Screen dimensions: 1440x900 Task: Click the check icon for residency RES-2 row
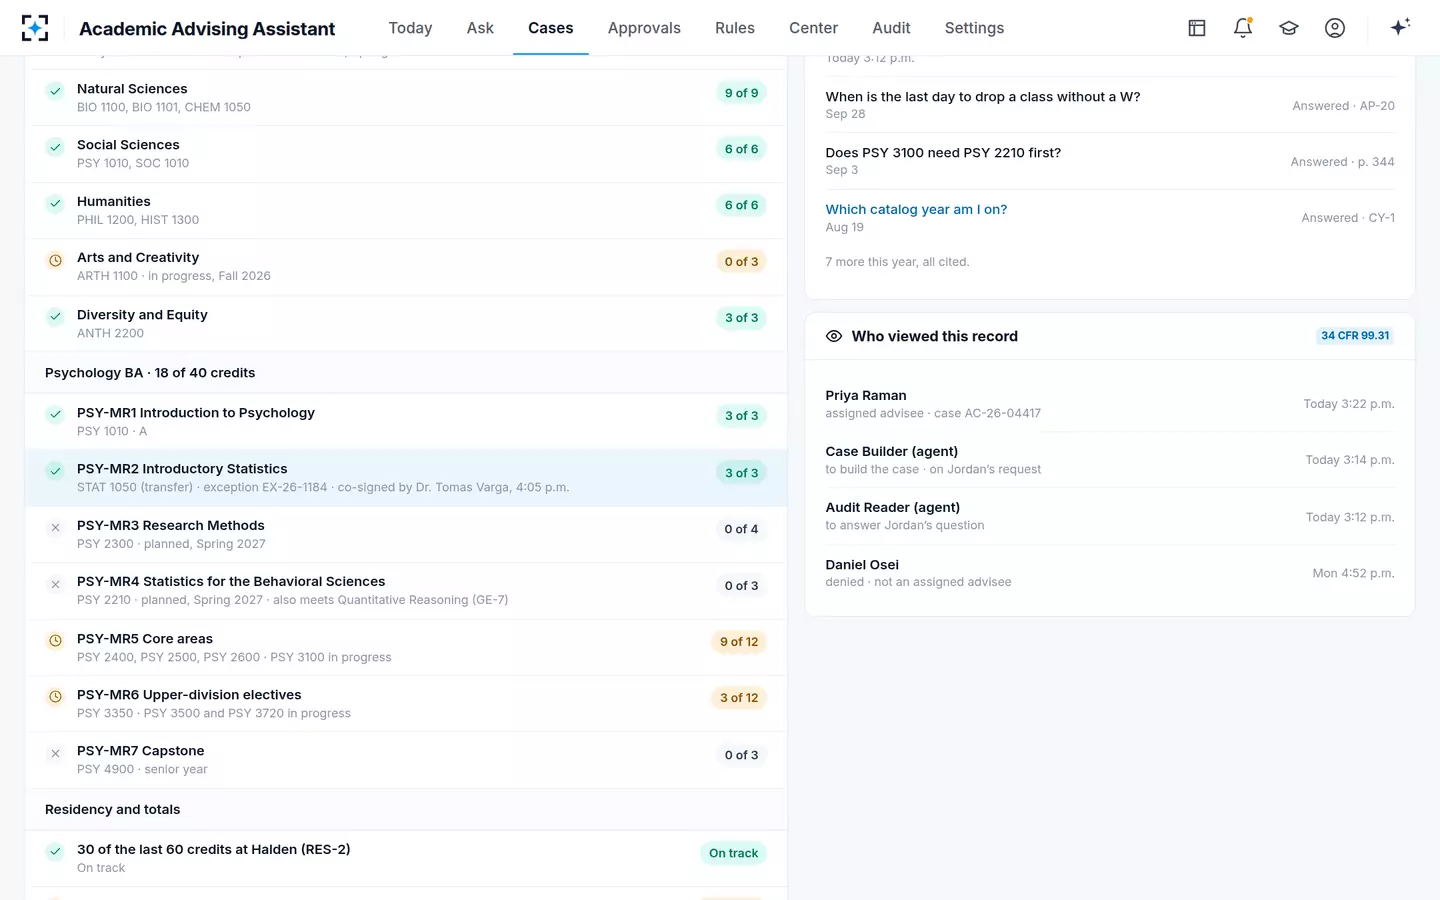[x=56, y=852]
